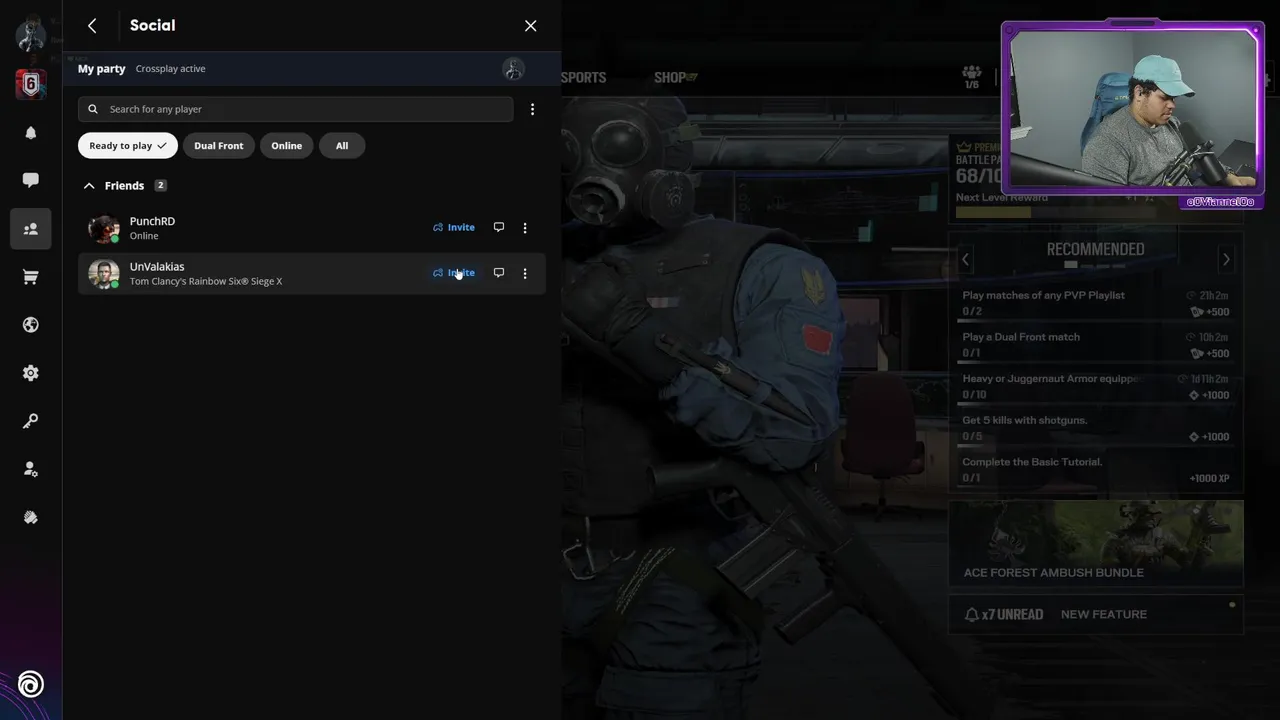The image size is (1280, 720).
Task: Toggle the Dual Front filter
Action: [x=219, y=146]
